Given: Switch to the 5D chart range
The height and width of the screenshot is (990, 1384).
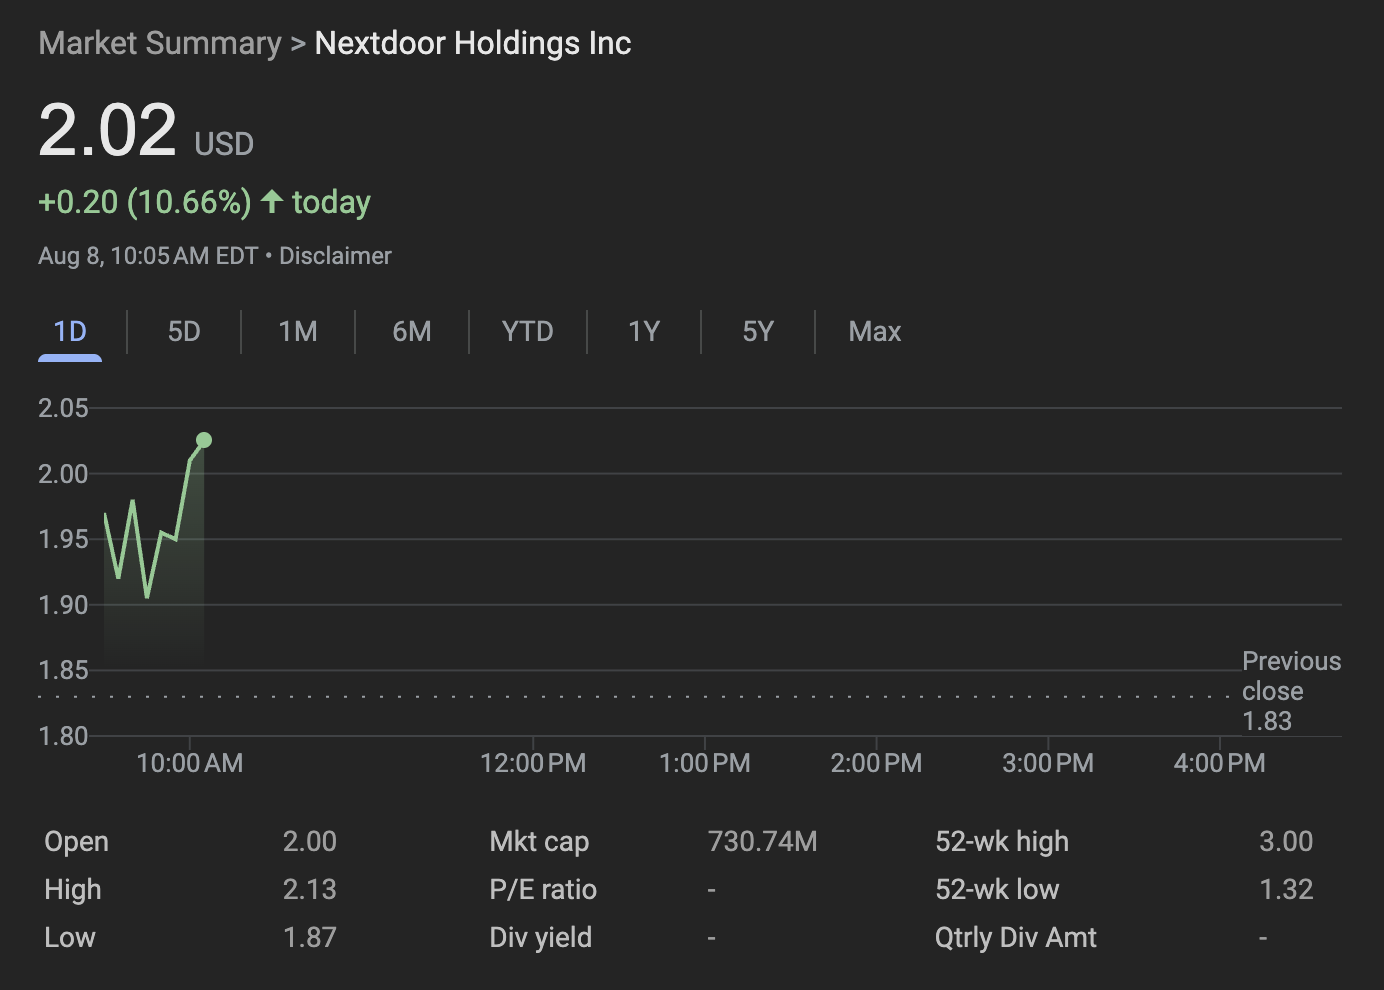Looking at the screenshot, I should pos(184,332).
